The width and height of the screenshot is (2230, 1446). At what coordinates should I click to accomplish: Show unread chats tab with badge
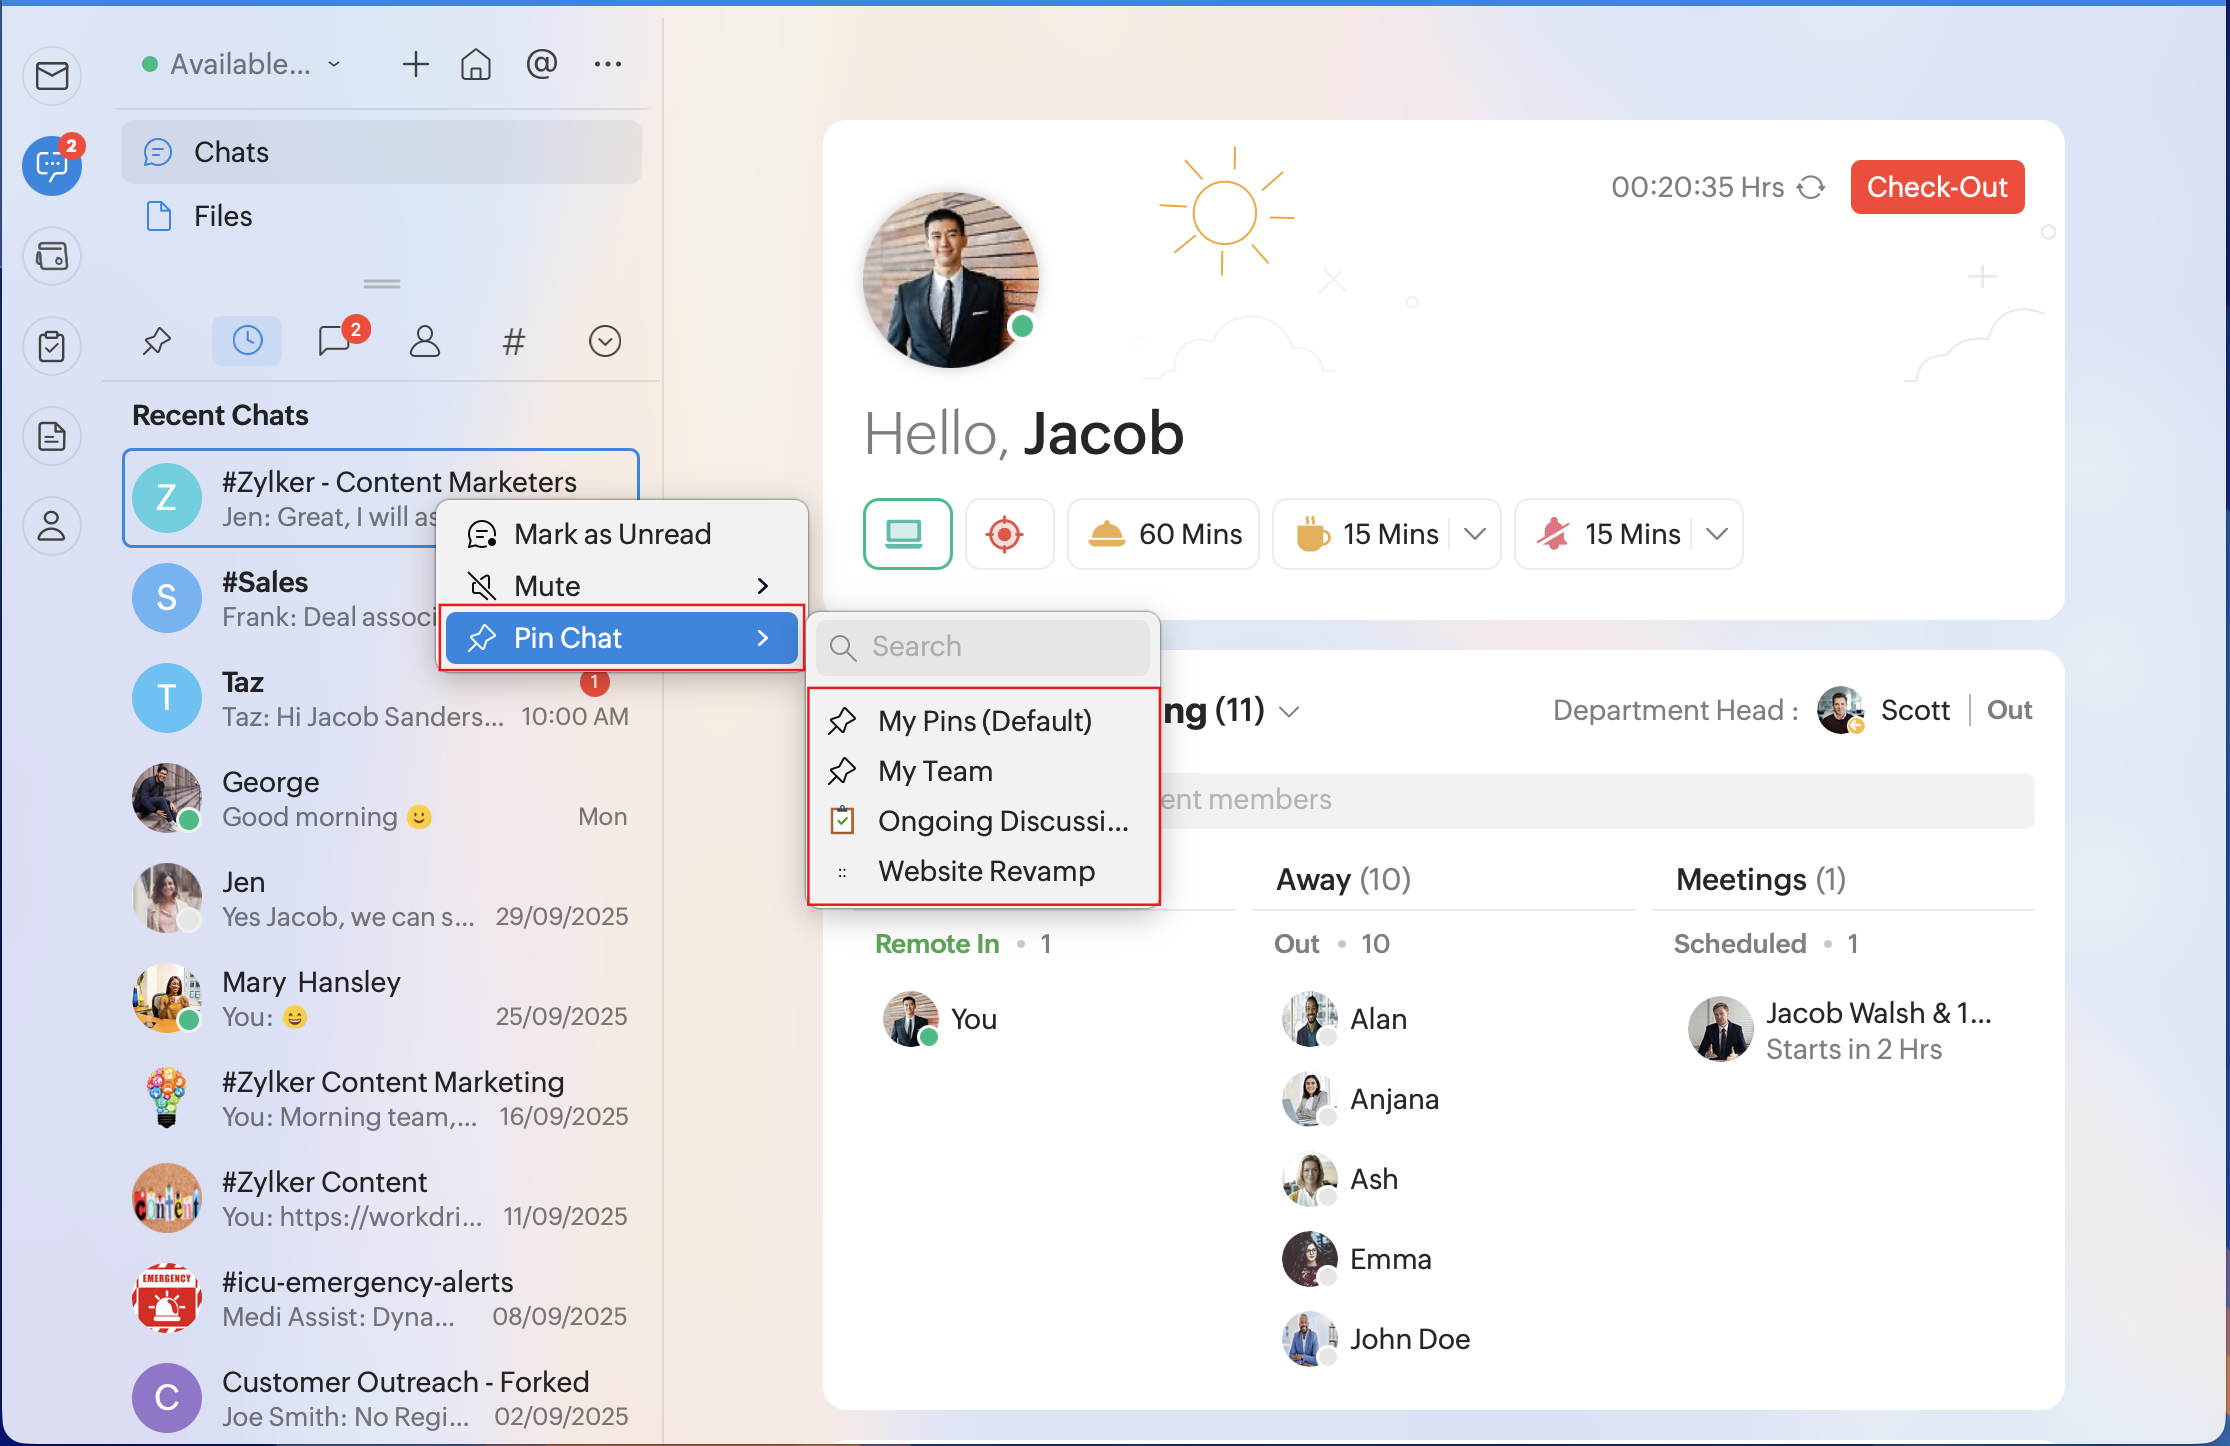point(336,342)
